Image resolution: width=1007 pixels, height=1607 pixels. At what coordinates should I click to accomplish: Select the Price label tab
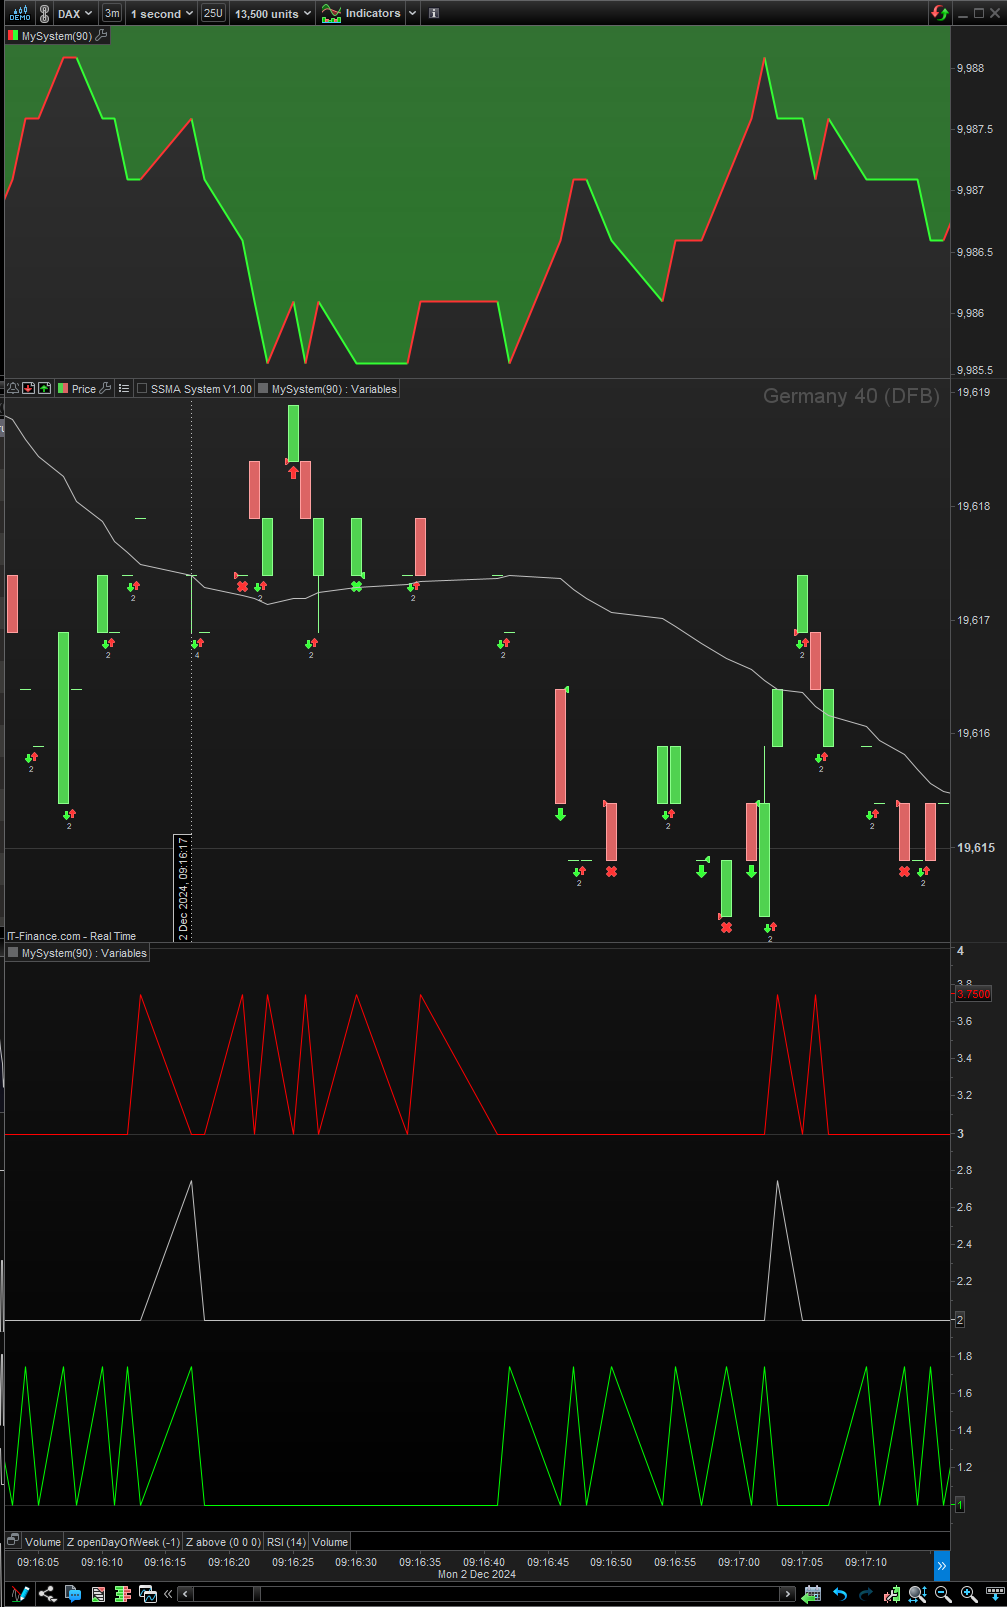pos(84,389)
